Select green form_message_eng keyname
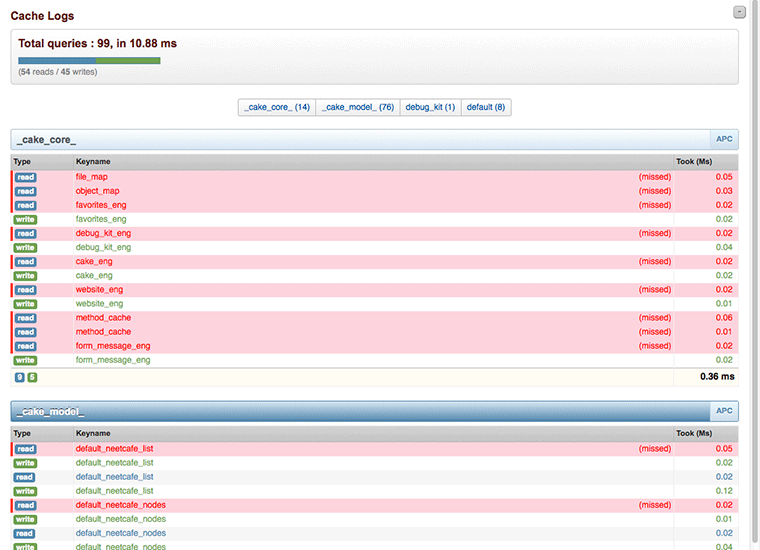Screen dimensions: 760x550 click(113, 360)
